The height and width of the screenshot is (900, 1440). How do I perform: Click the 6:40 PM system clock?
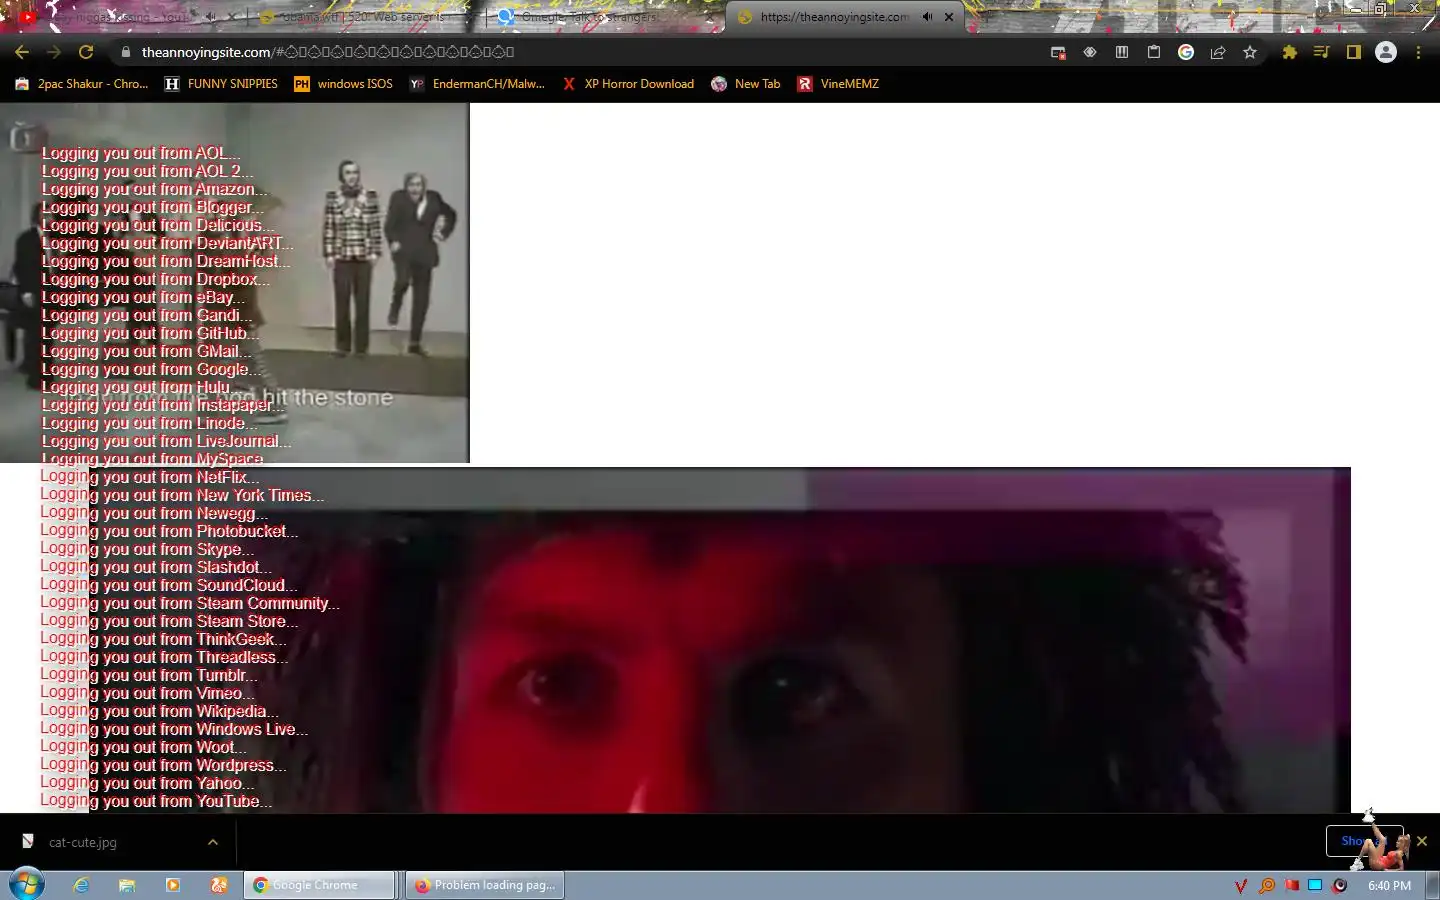point(1389,885)
